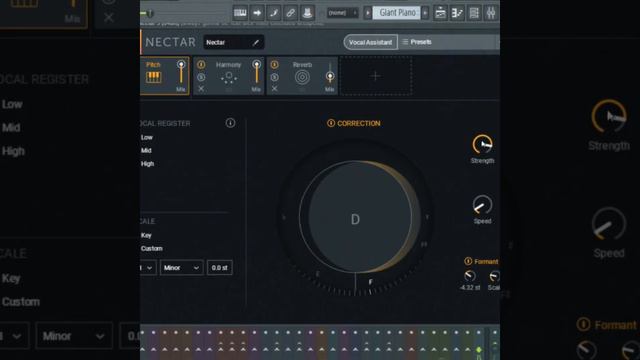Image resolution: width=640 pixels, height=360 pixels.
Task: Click the chain link toolbar icon
Action: coord(291,13)
